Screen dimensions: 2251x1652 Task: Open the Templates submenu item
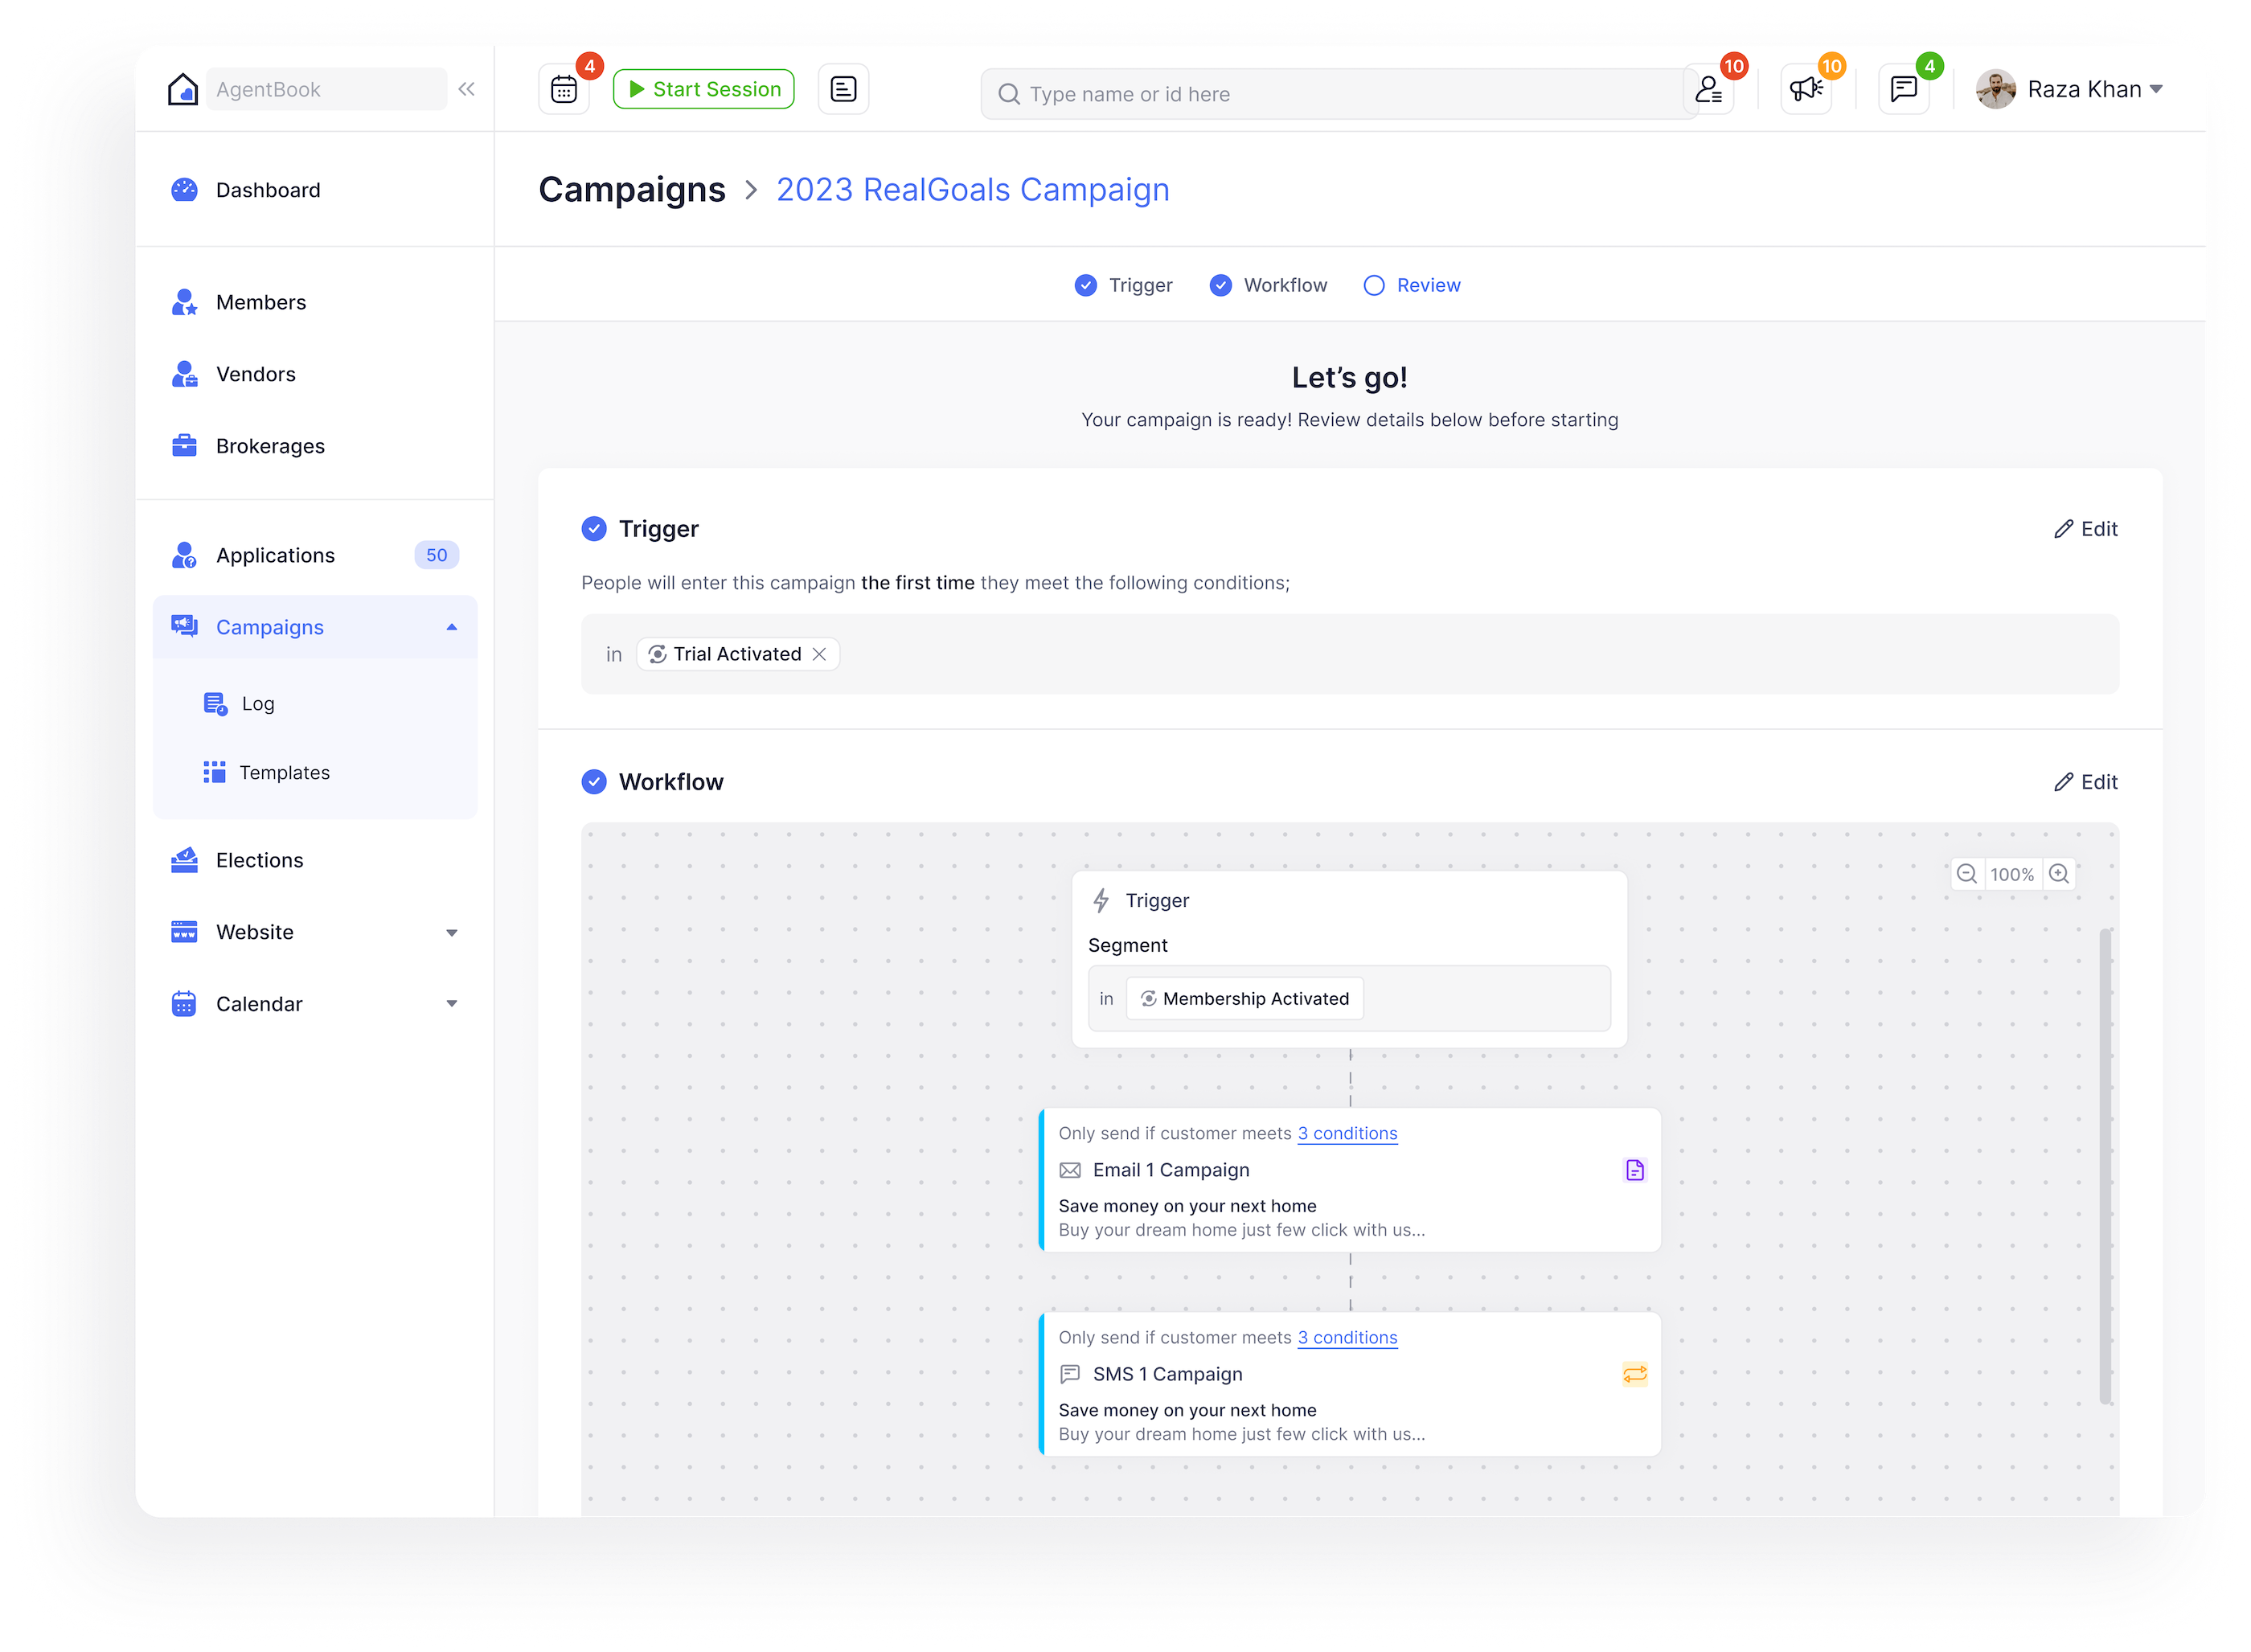[284, 773]
